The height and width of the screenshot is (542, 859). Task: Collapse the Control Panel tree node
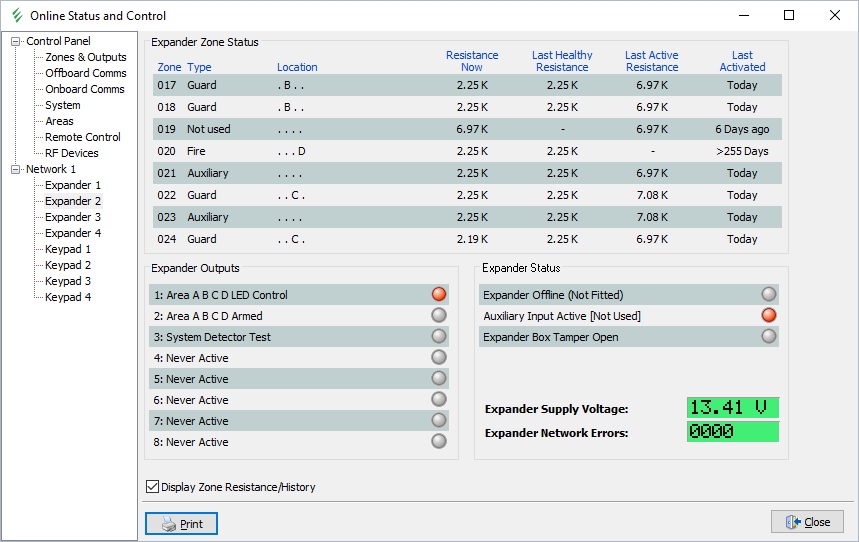[16, 41]
